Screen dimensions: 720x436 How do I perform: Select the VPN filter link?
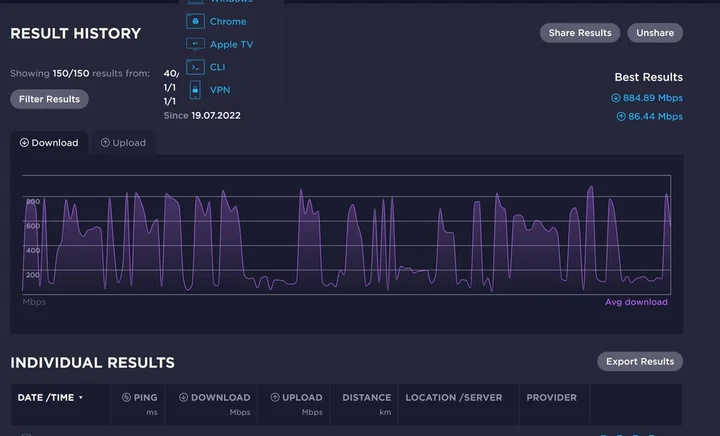(x=220, y=90)
